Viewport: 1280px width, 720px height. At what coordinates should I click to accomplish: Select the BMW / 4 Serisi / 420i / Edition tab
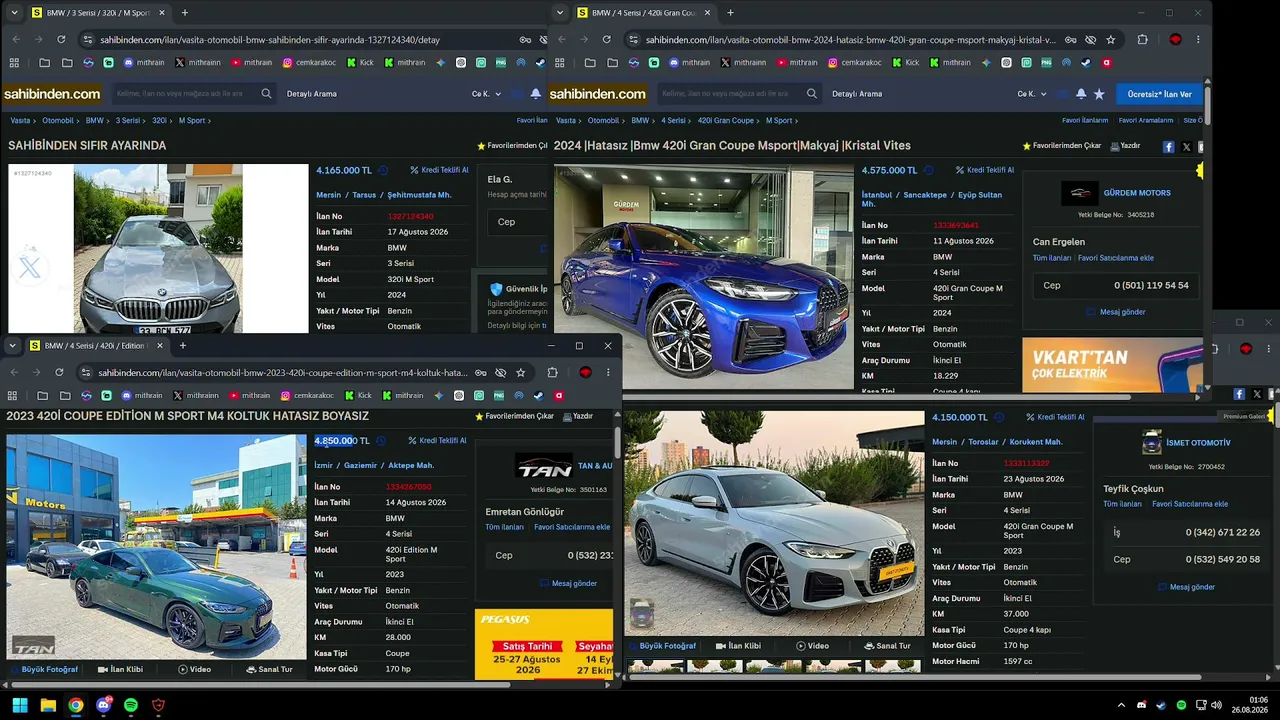point(95,346)
